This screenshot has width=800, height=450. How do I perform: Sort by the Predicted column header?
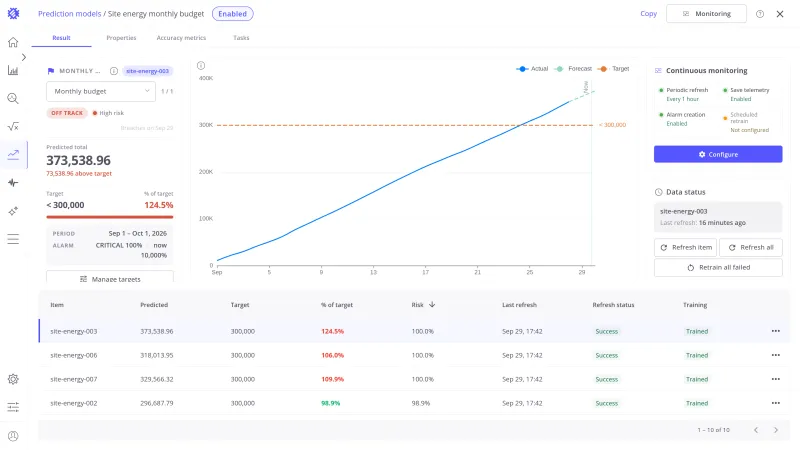[x=154, y=305]
